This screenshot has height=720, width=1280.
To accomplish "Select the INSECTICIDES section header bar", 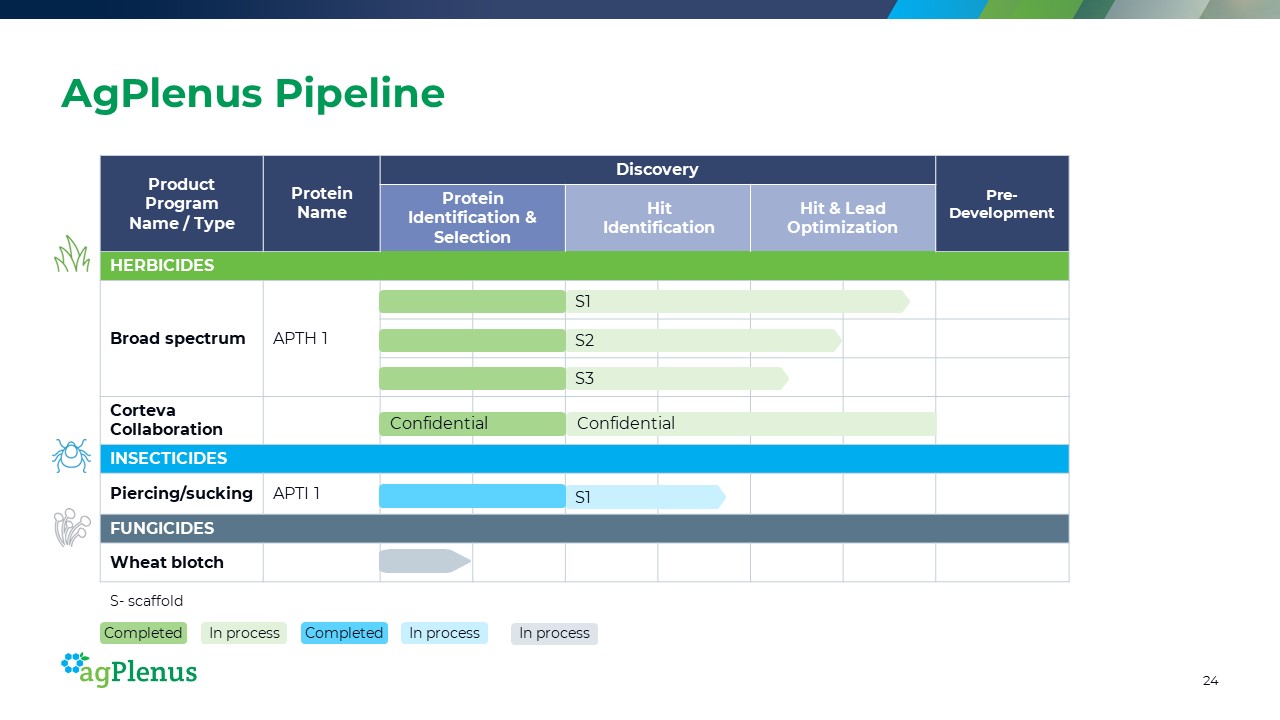I will pyautogui.click(x=584, y=459).
